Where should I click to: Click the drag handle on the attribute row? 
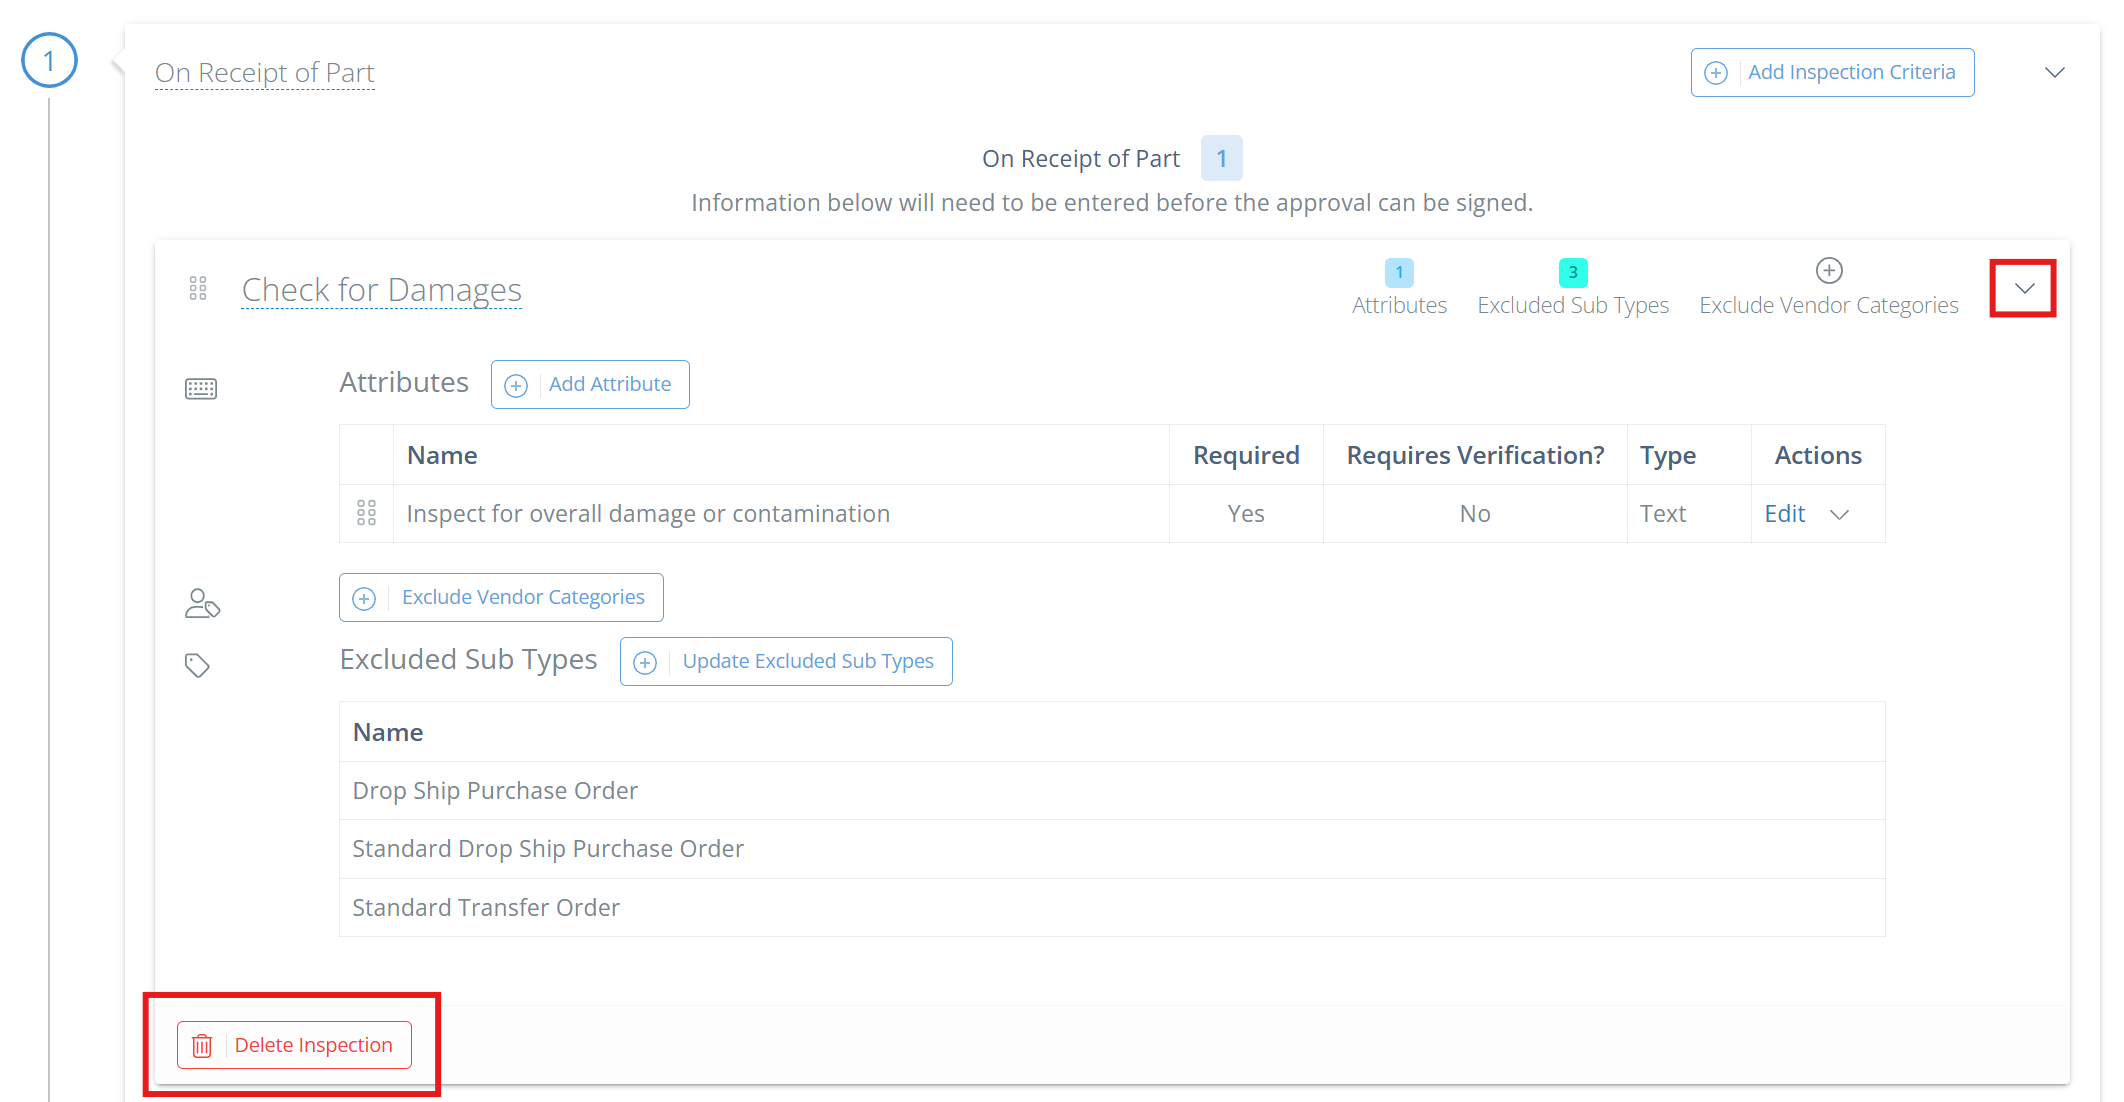(x=366, y=513)
